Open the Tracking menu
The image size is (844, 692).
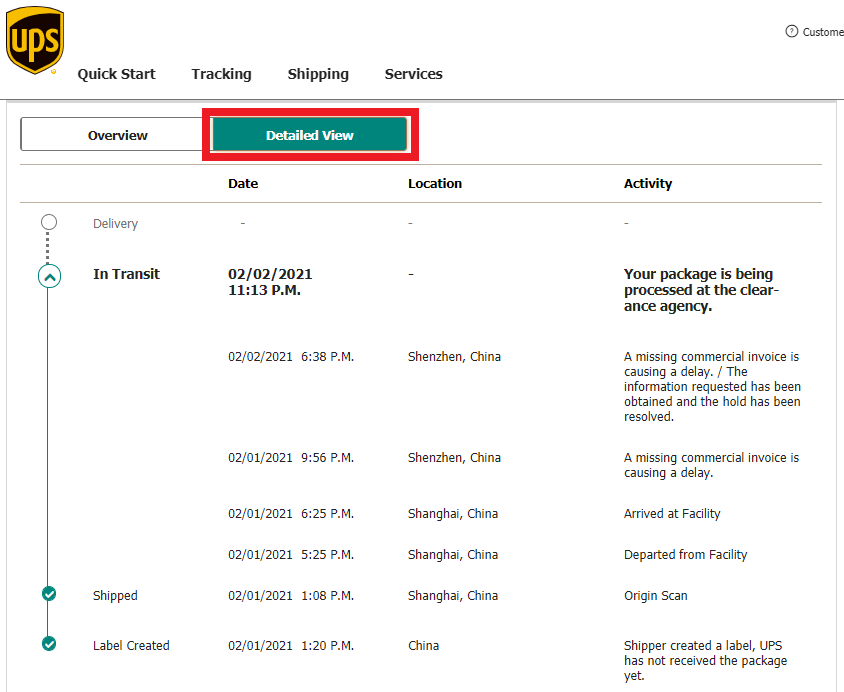click(x=221, y=74)
